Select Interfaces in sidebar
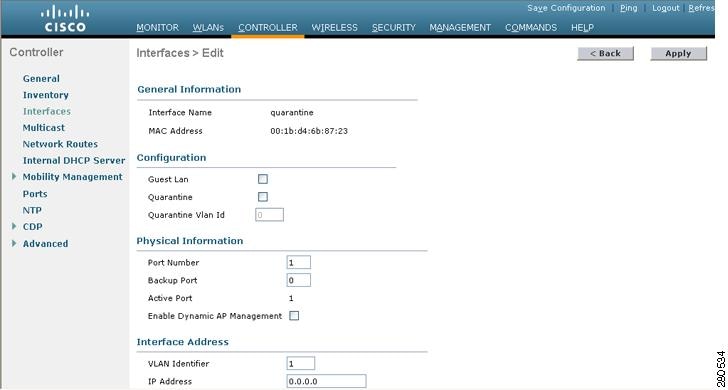The height and width of the screenshot is (390, 728). point(47,111)
